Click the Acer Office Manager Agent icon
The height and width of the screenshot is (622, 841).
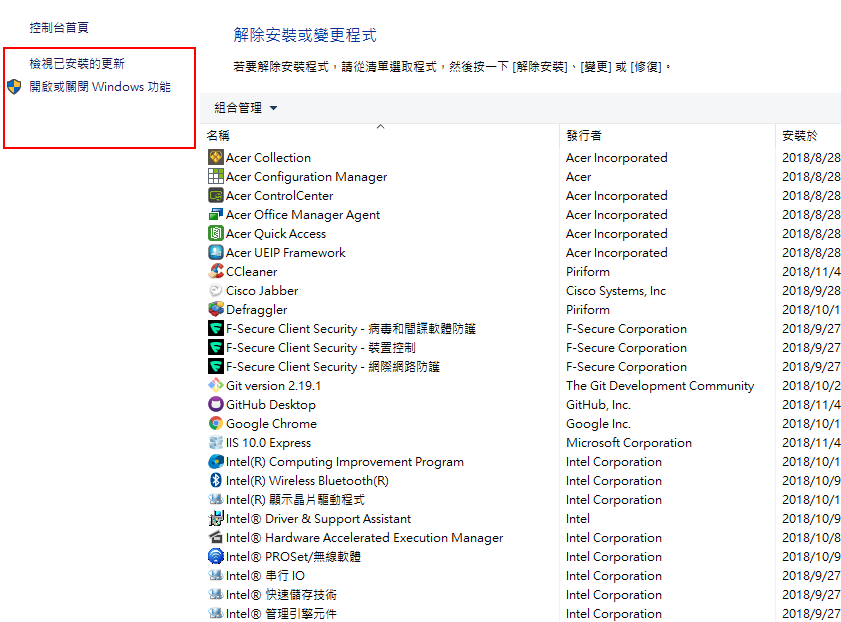[216, 214]
